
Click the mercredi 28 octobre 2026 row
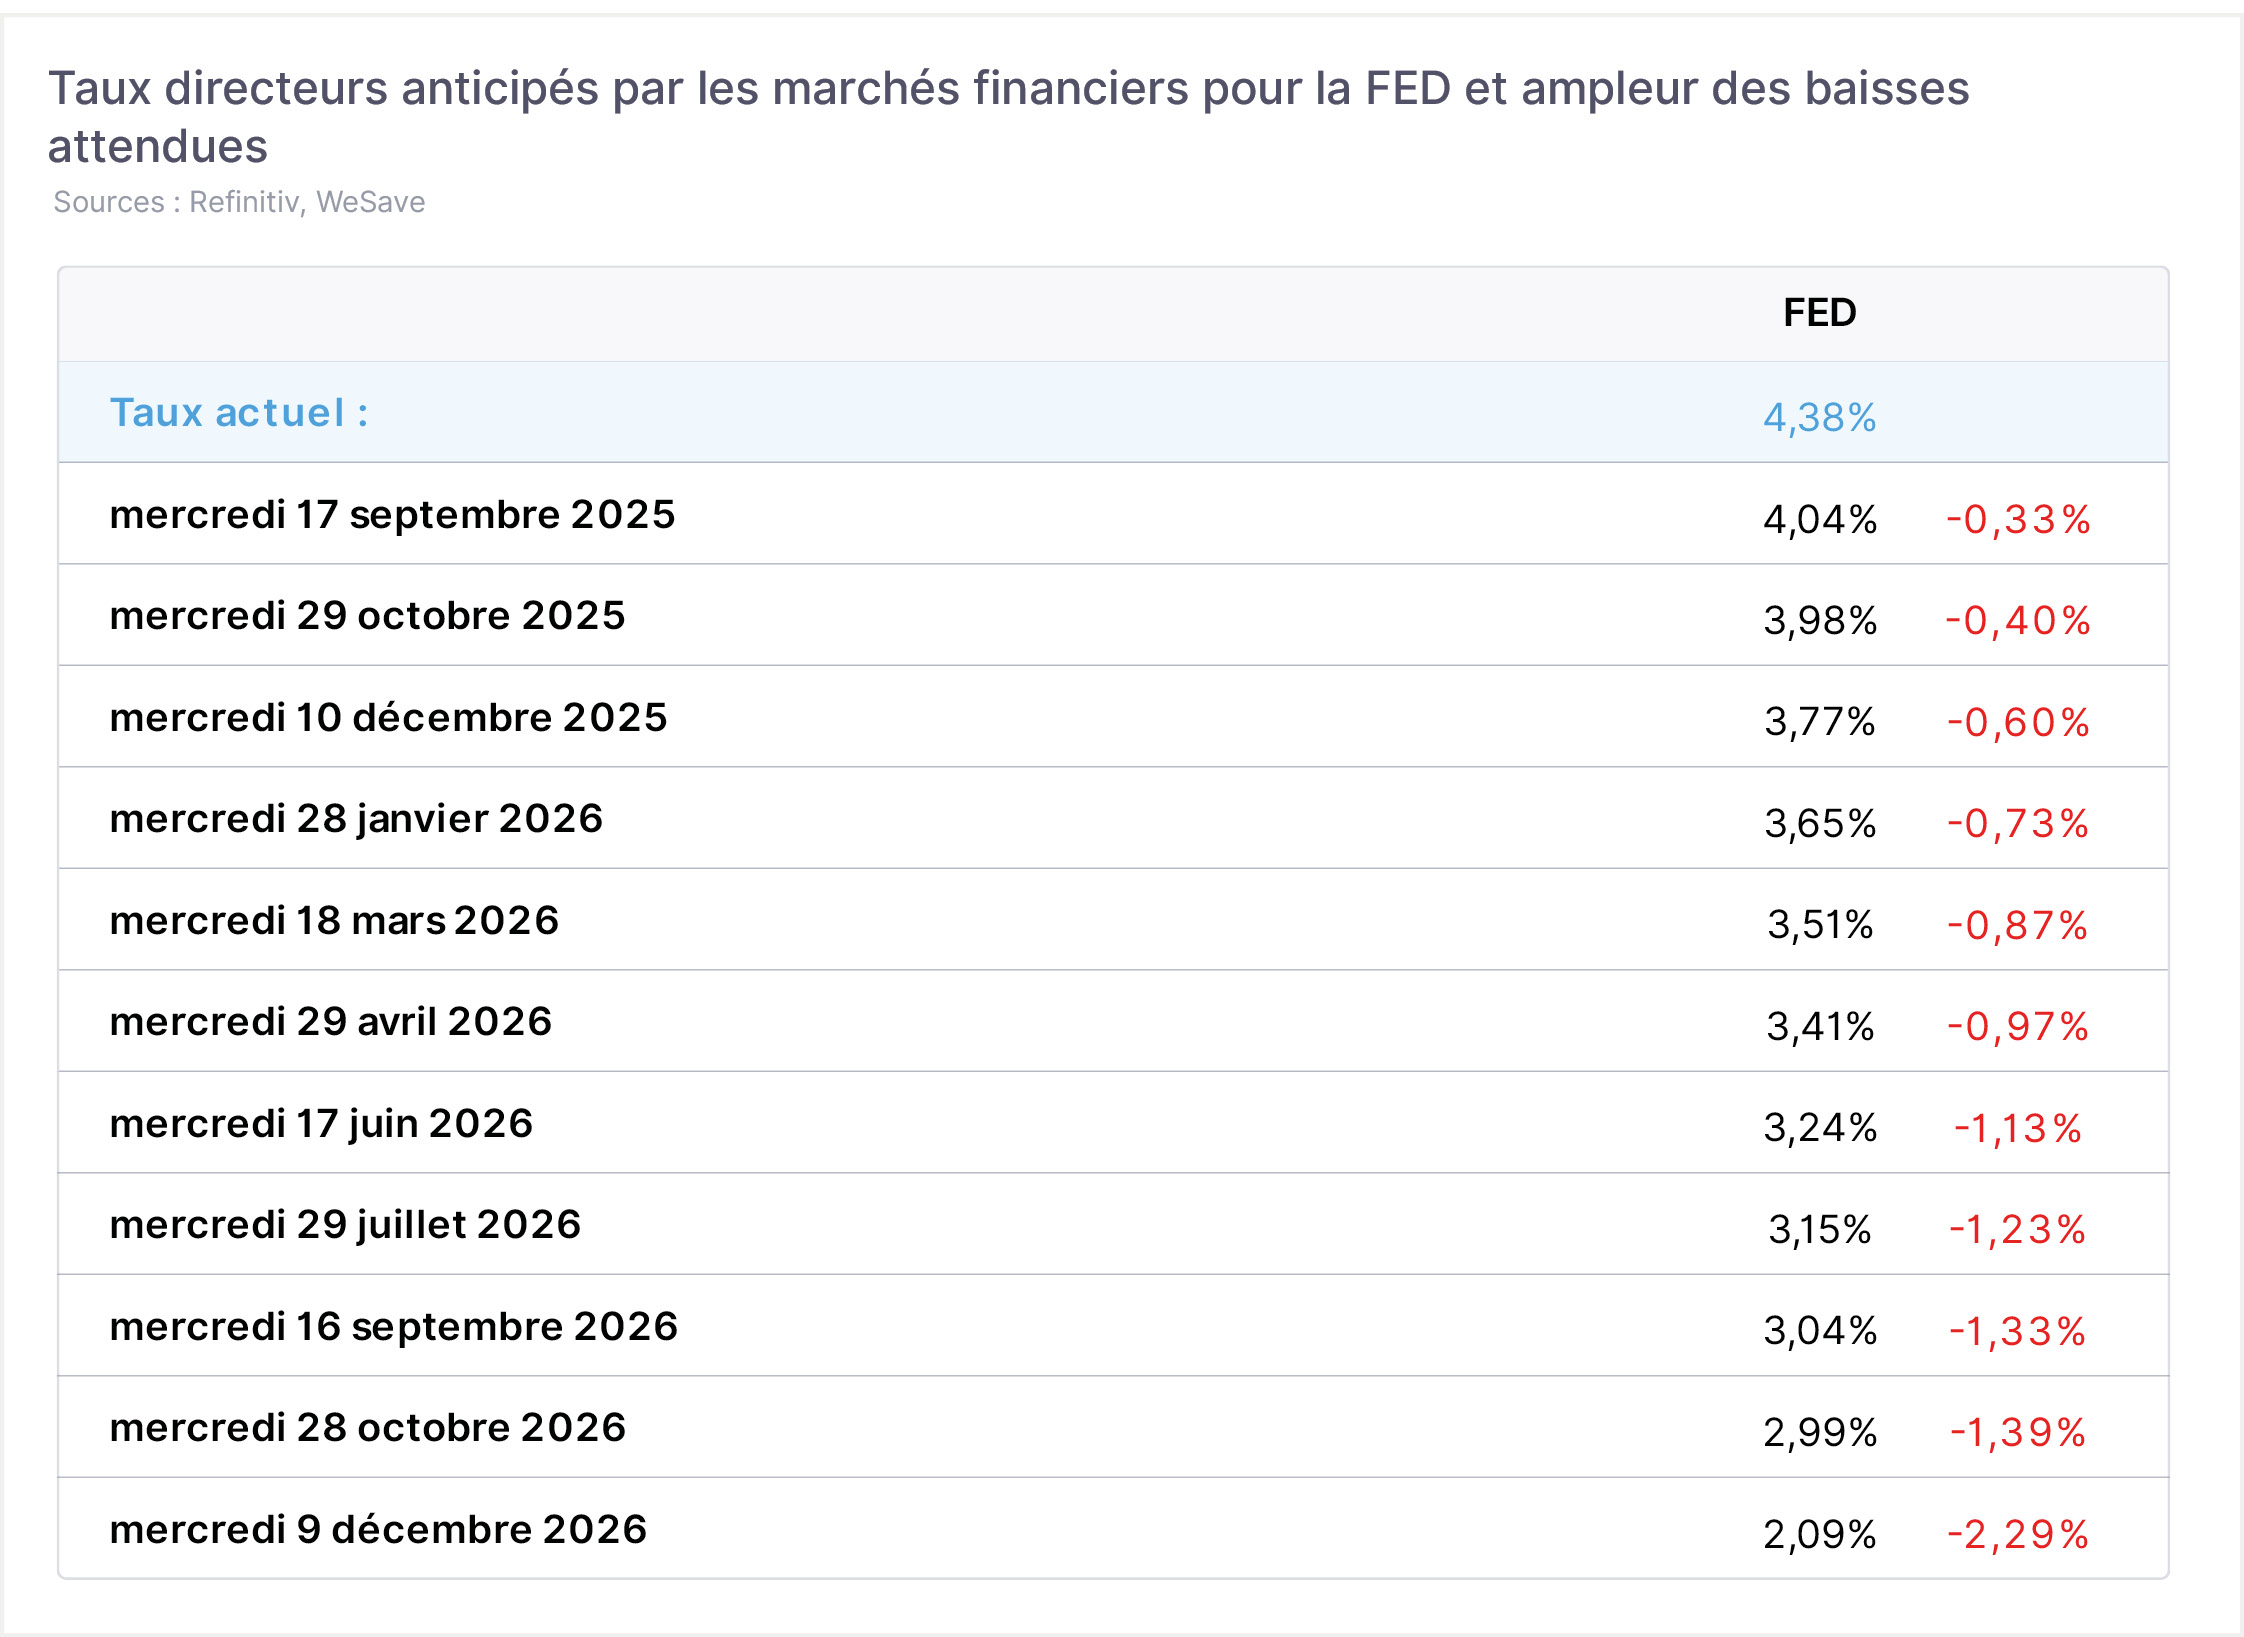point(1113,1427)
